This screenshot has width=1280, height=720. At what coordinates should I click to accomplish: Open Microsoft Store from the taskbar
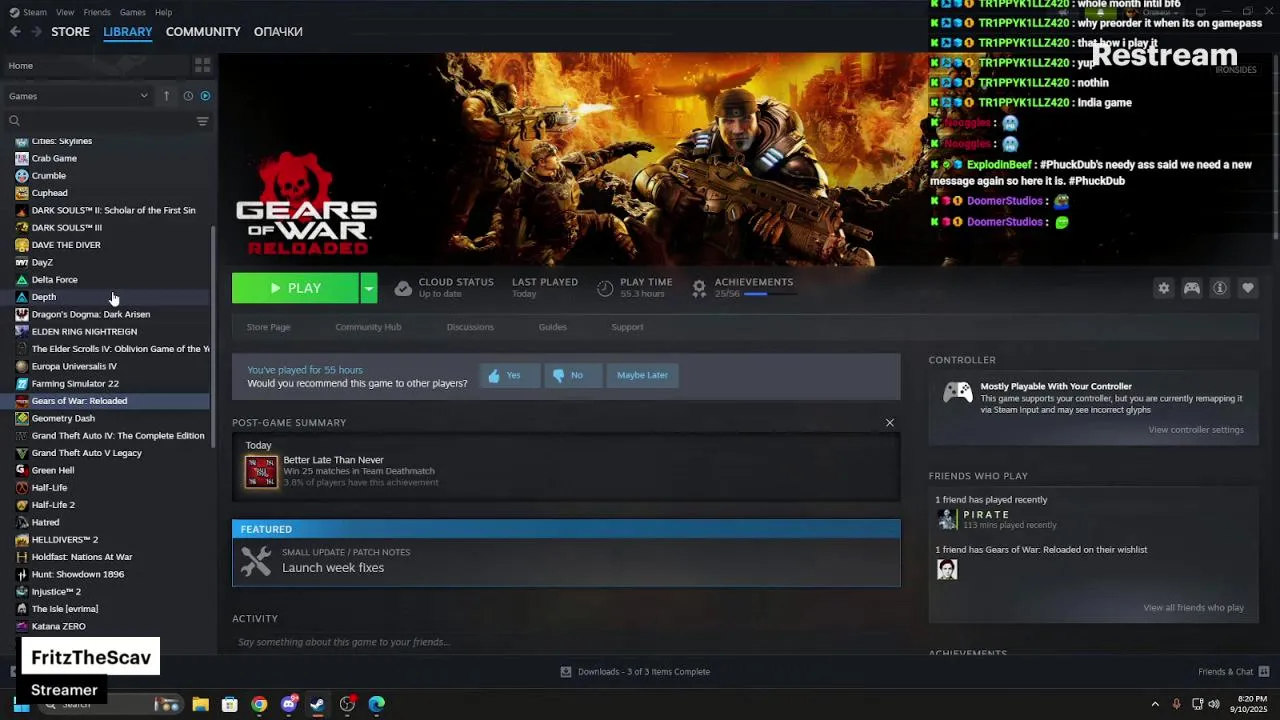click(230, 704)
